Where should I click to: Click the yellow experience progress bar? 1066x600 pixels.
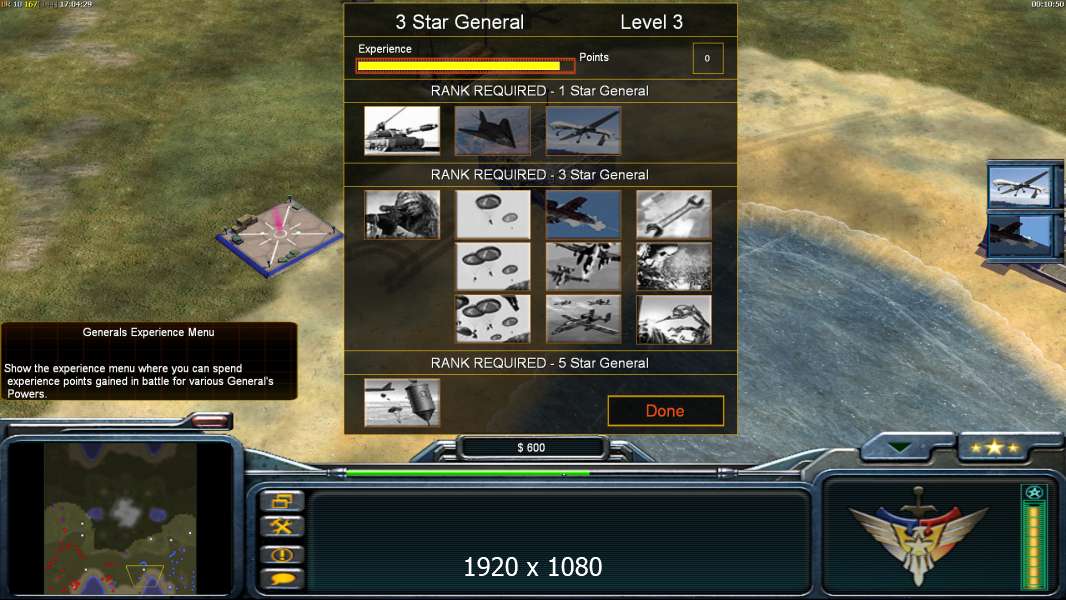pyautogui.click(x=465, y=66)
